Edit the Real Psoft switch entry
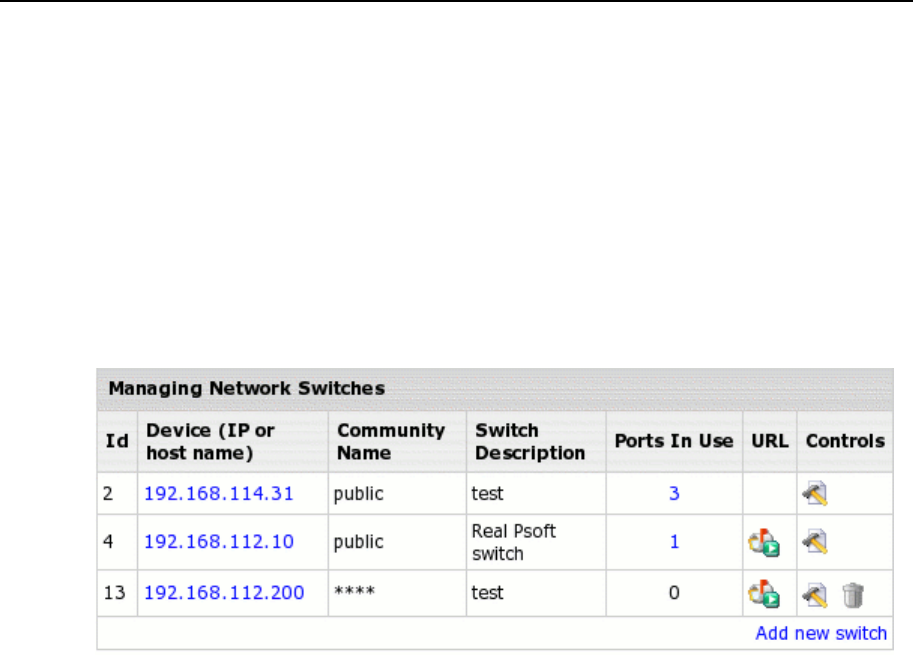This screenshot has width=913, height=655. click(817, 542)
